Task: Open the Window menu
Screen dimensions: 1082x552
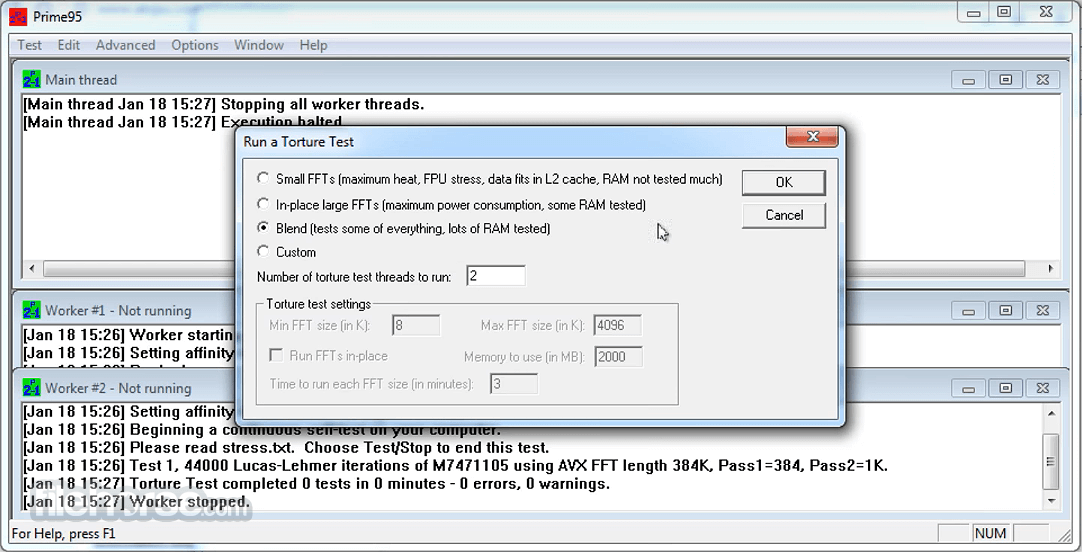Action: tap(259, 45)
